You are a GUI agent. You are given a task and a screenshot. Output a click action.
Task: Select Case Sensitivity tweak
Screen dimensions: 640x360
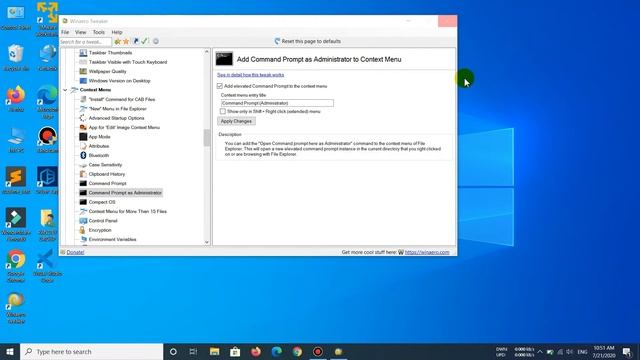tap(105, 165)
